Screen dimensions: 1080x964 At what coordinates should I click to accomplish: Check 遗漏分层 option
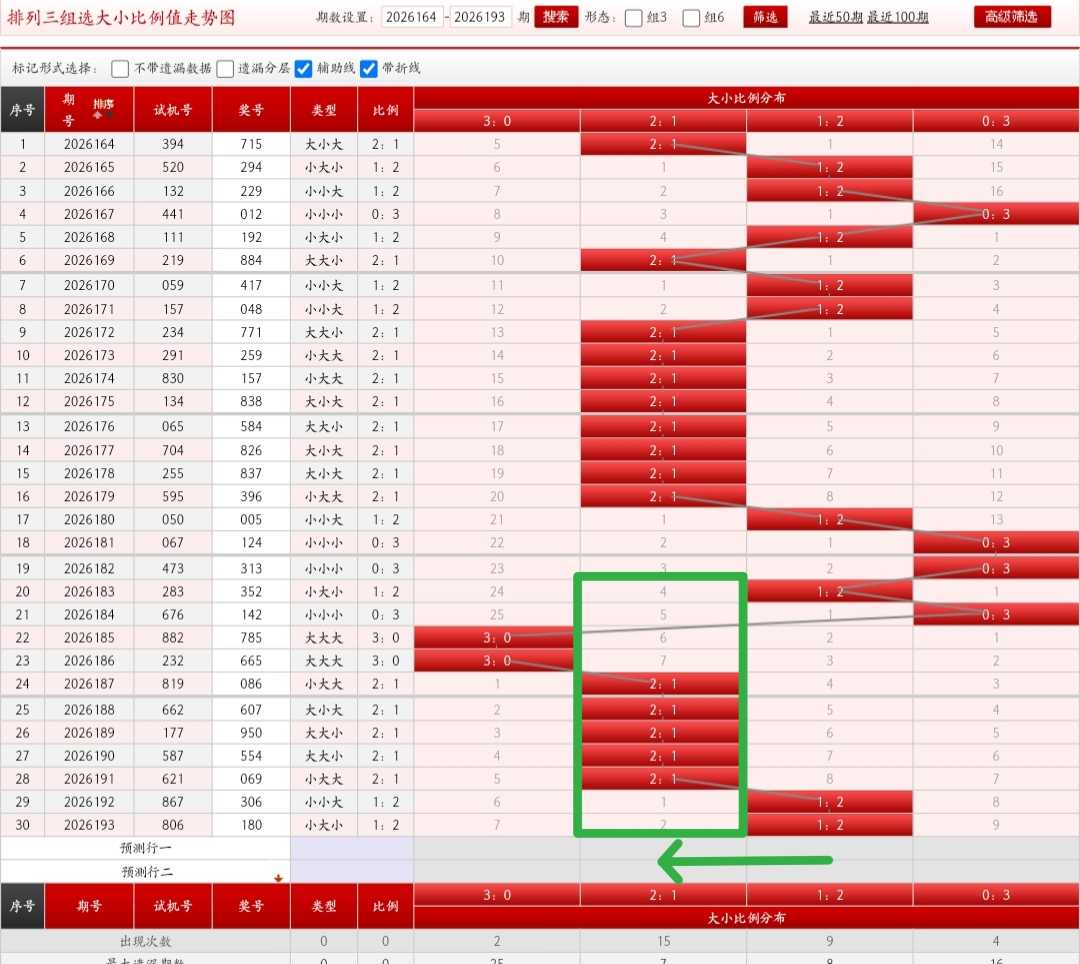tap(225, 68)
